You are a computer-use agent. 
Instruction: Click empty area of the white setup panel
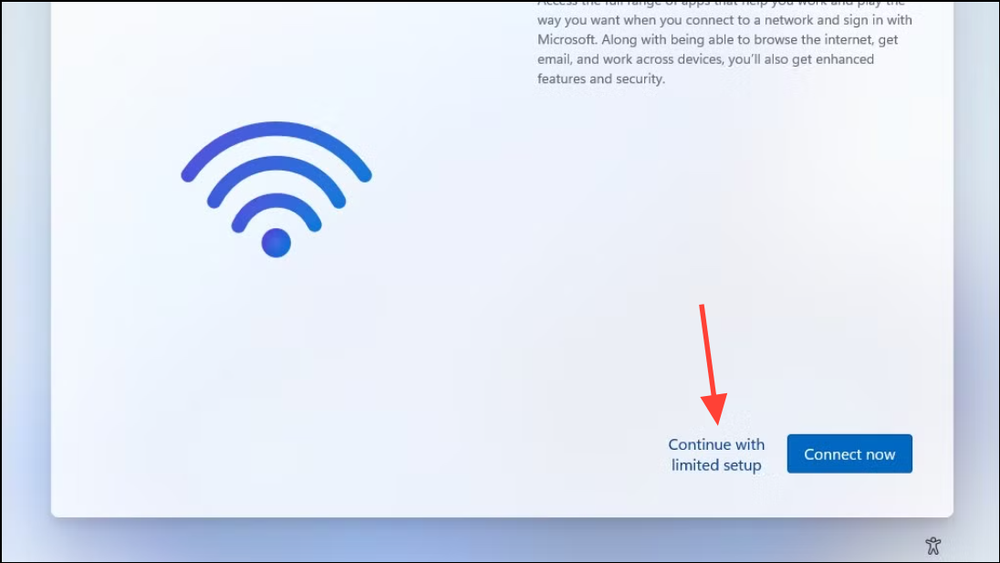click(x=383, y=383)
